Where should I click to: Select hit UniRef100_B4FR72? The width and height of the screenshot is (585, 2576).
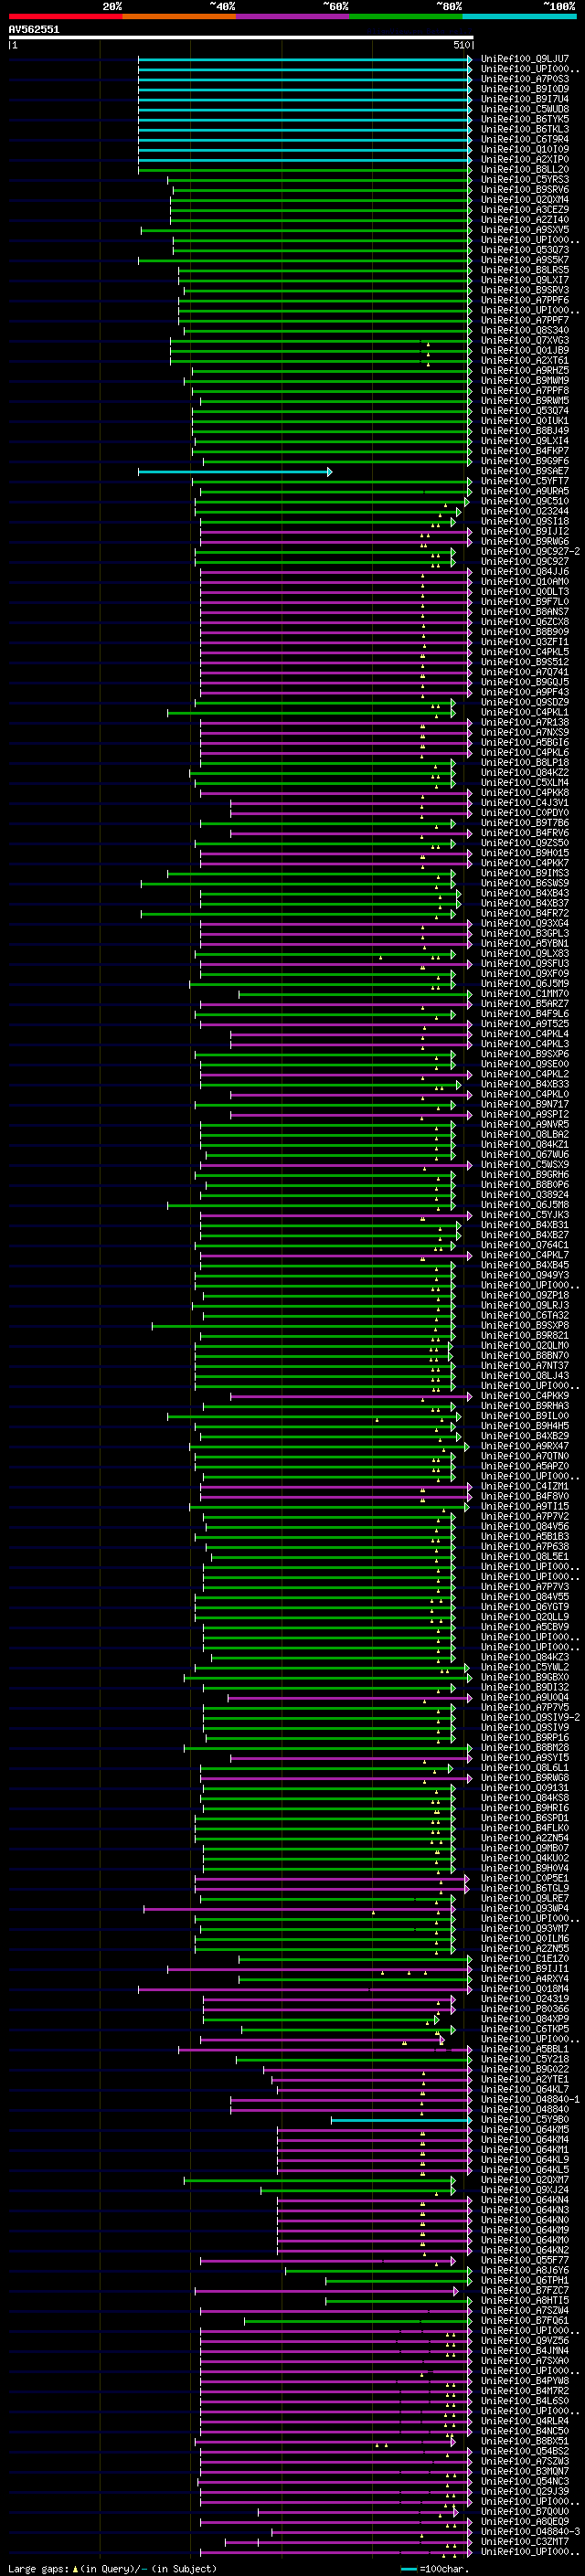coord(525,913)
